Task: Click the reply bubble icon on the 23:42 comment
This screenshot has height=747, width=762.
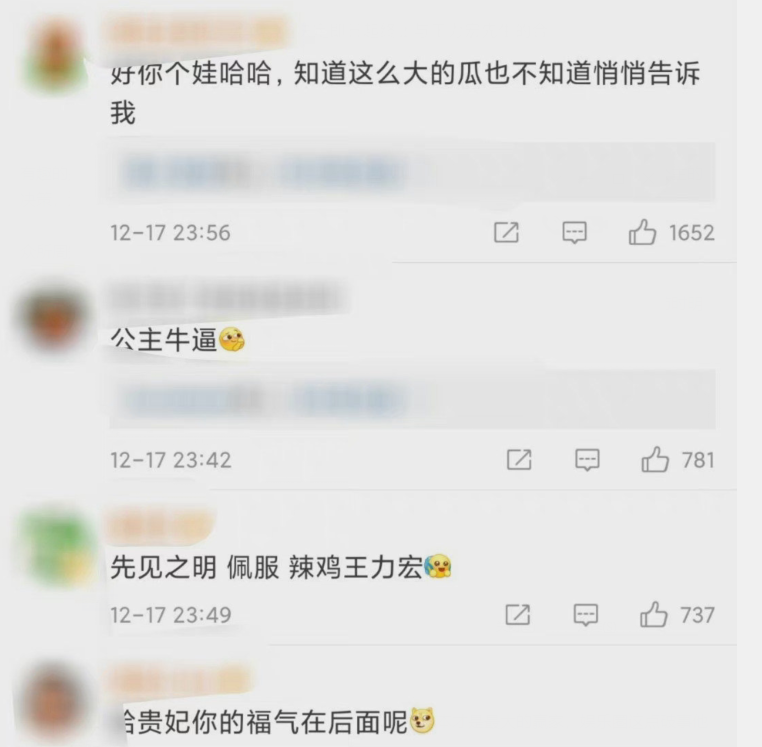Action: click(x=587, y=460)
